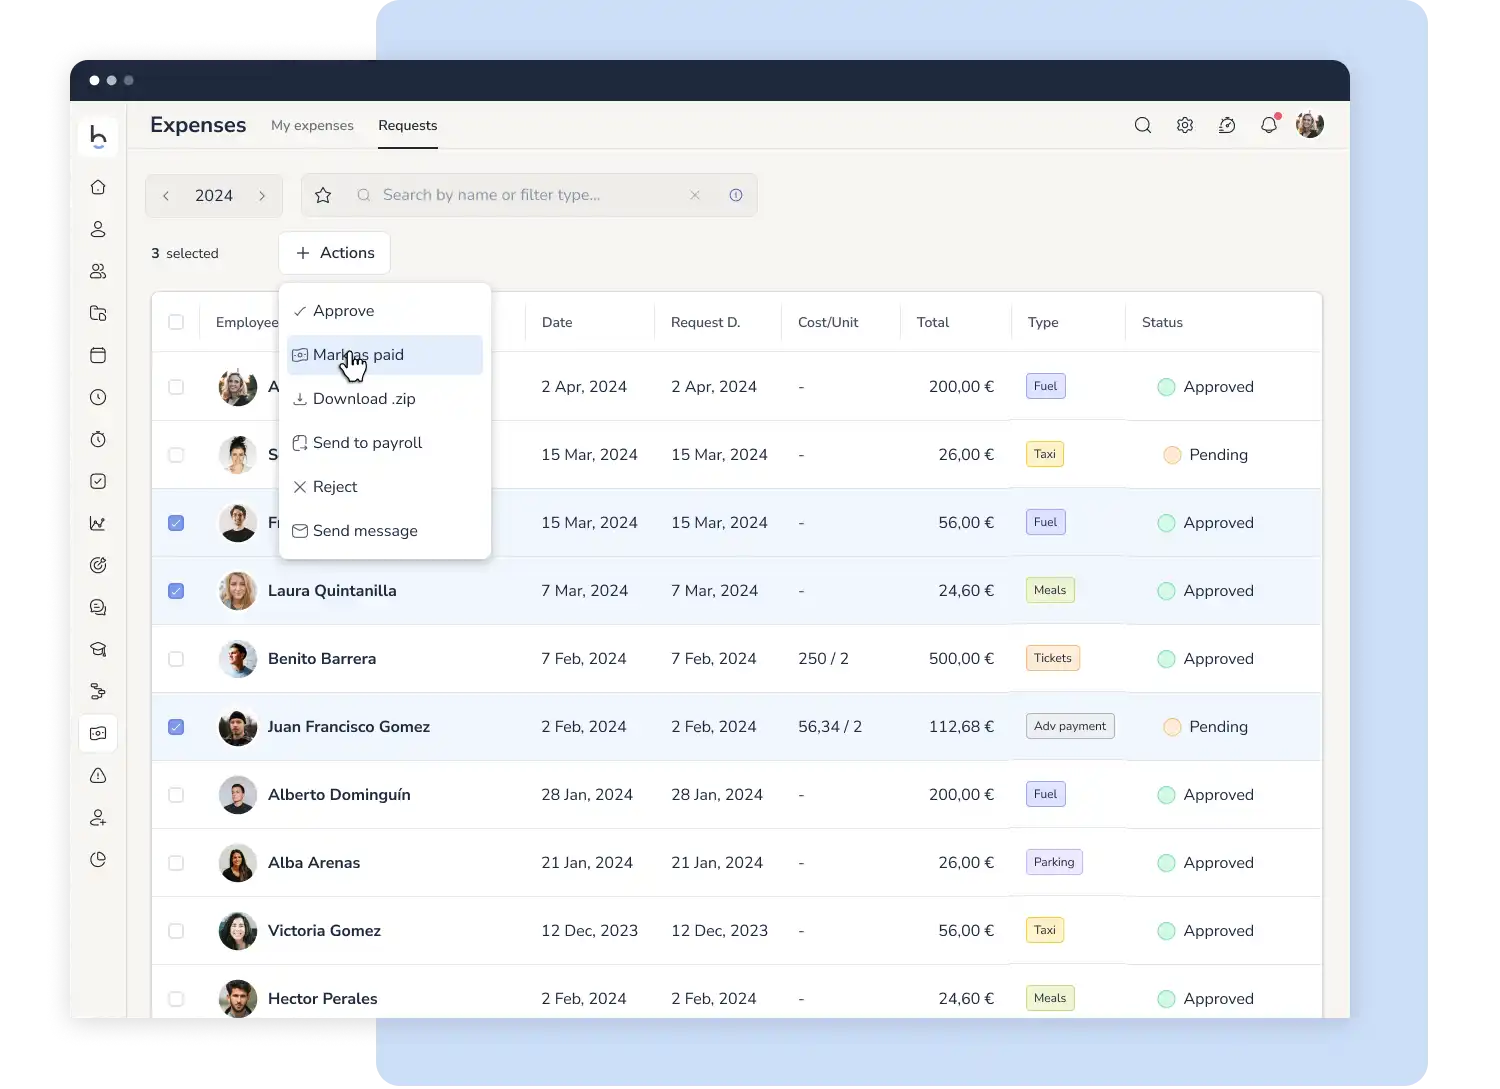
Task: Sort by the Date column header
Action: coord(557,322)
